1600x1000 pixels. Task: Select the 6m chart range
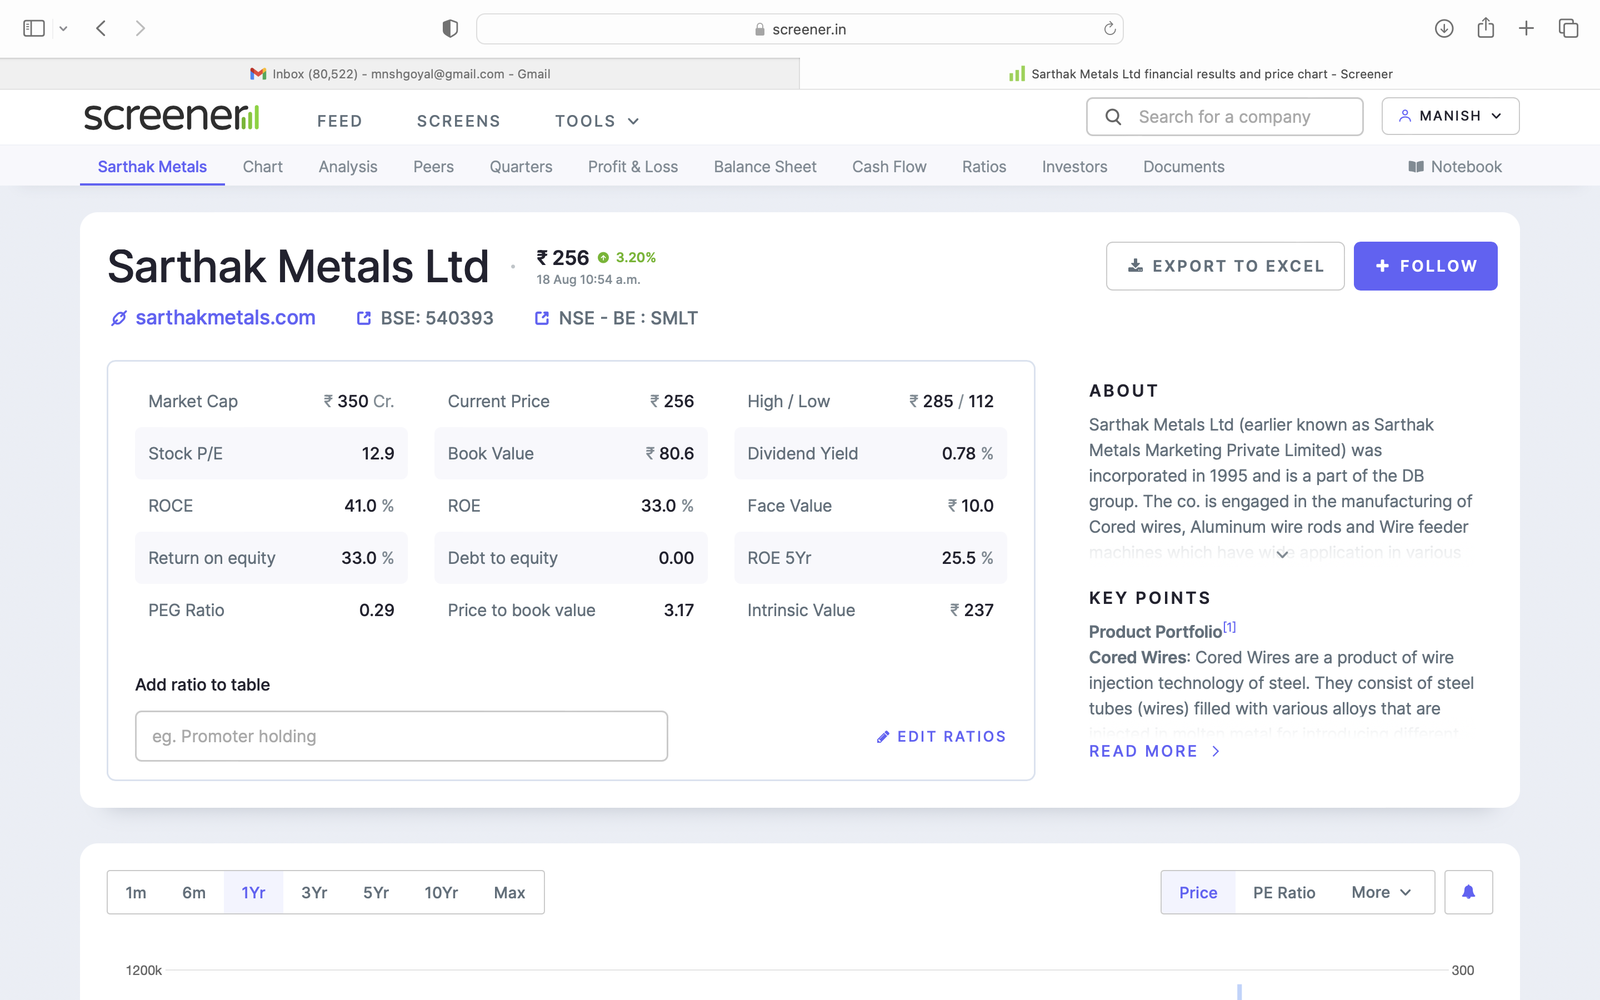coord(194,892)
